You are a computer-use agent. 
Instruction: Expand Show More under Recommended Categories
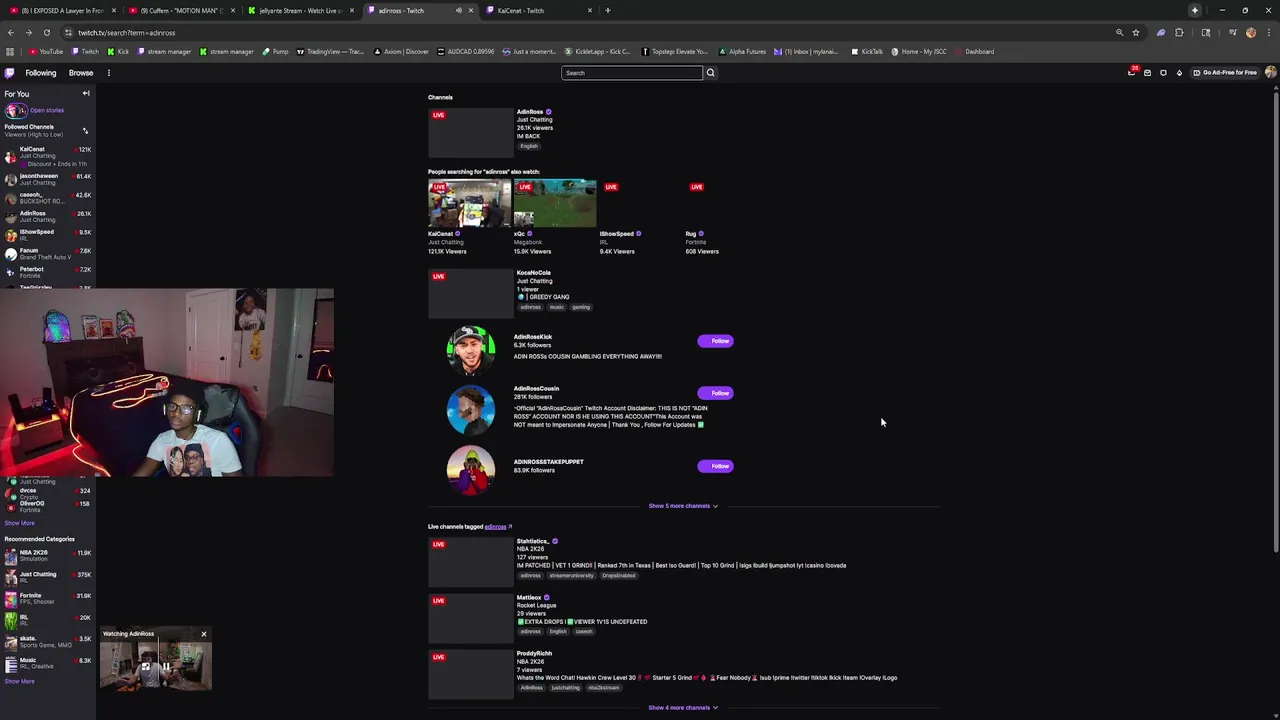pos(19,682)
